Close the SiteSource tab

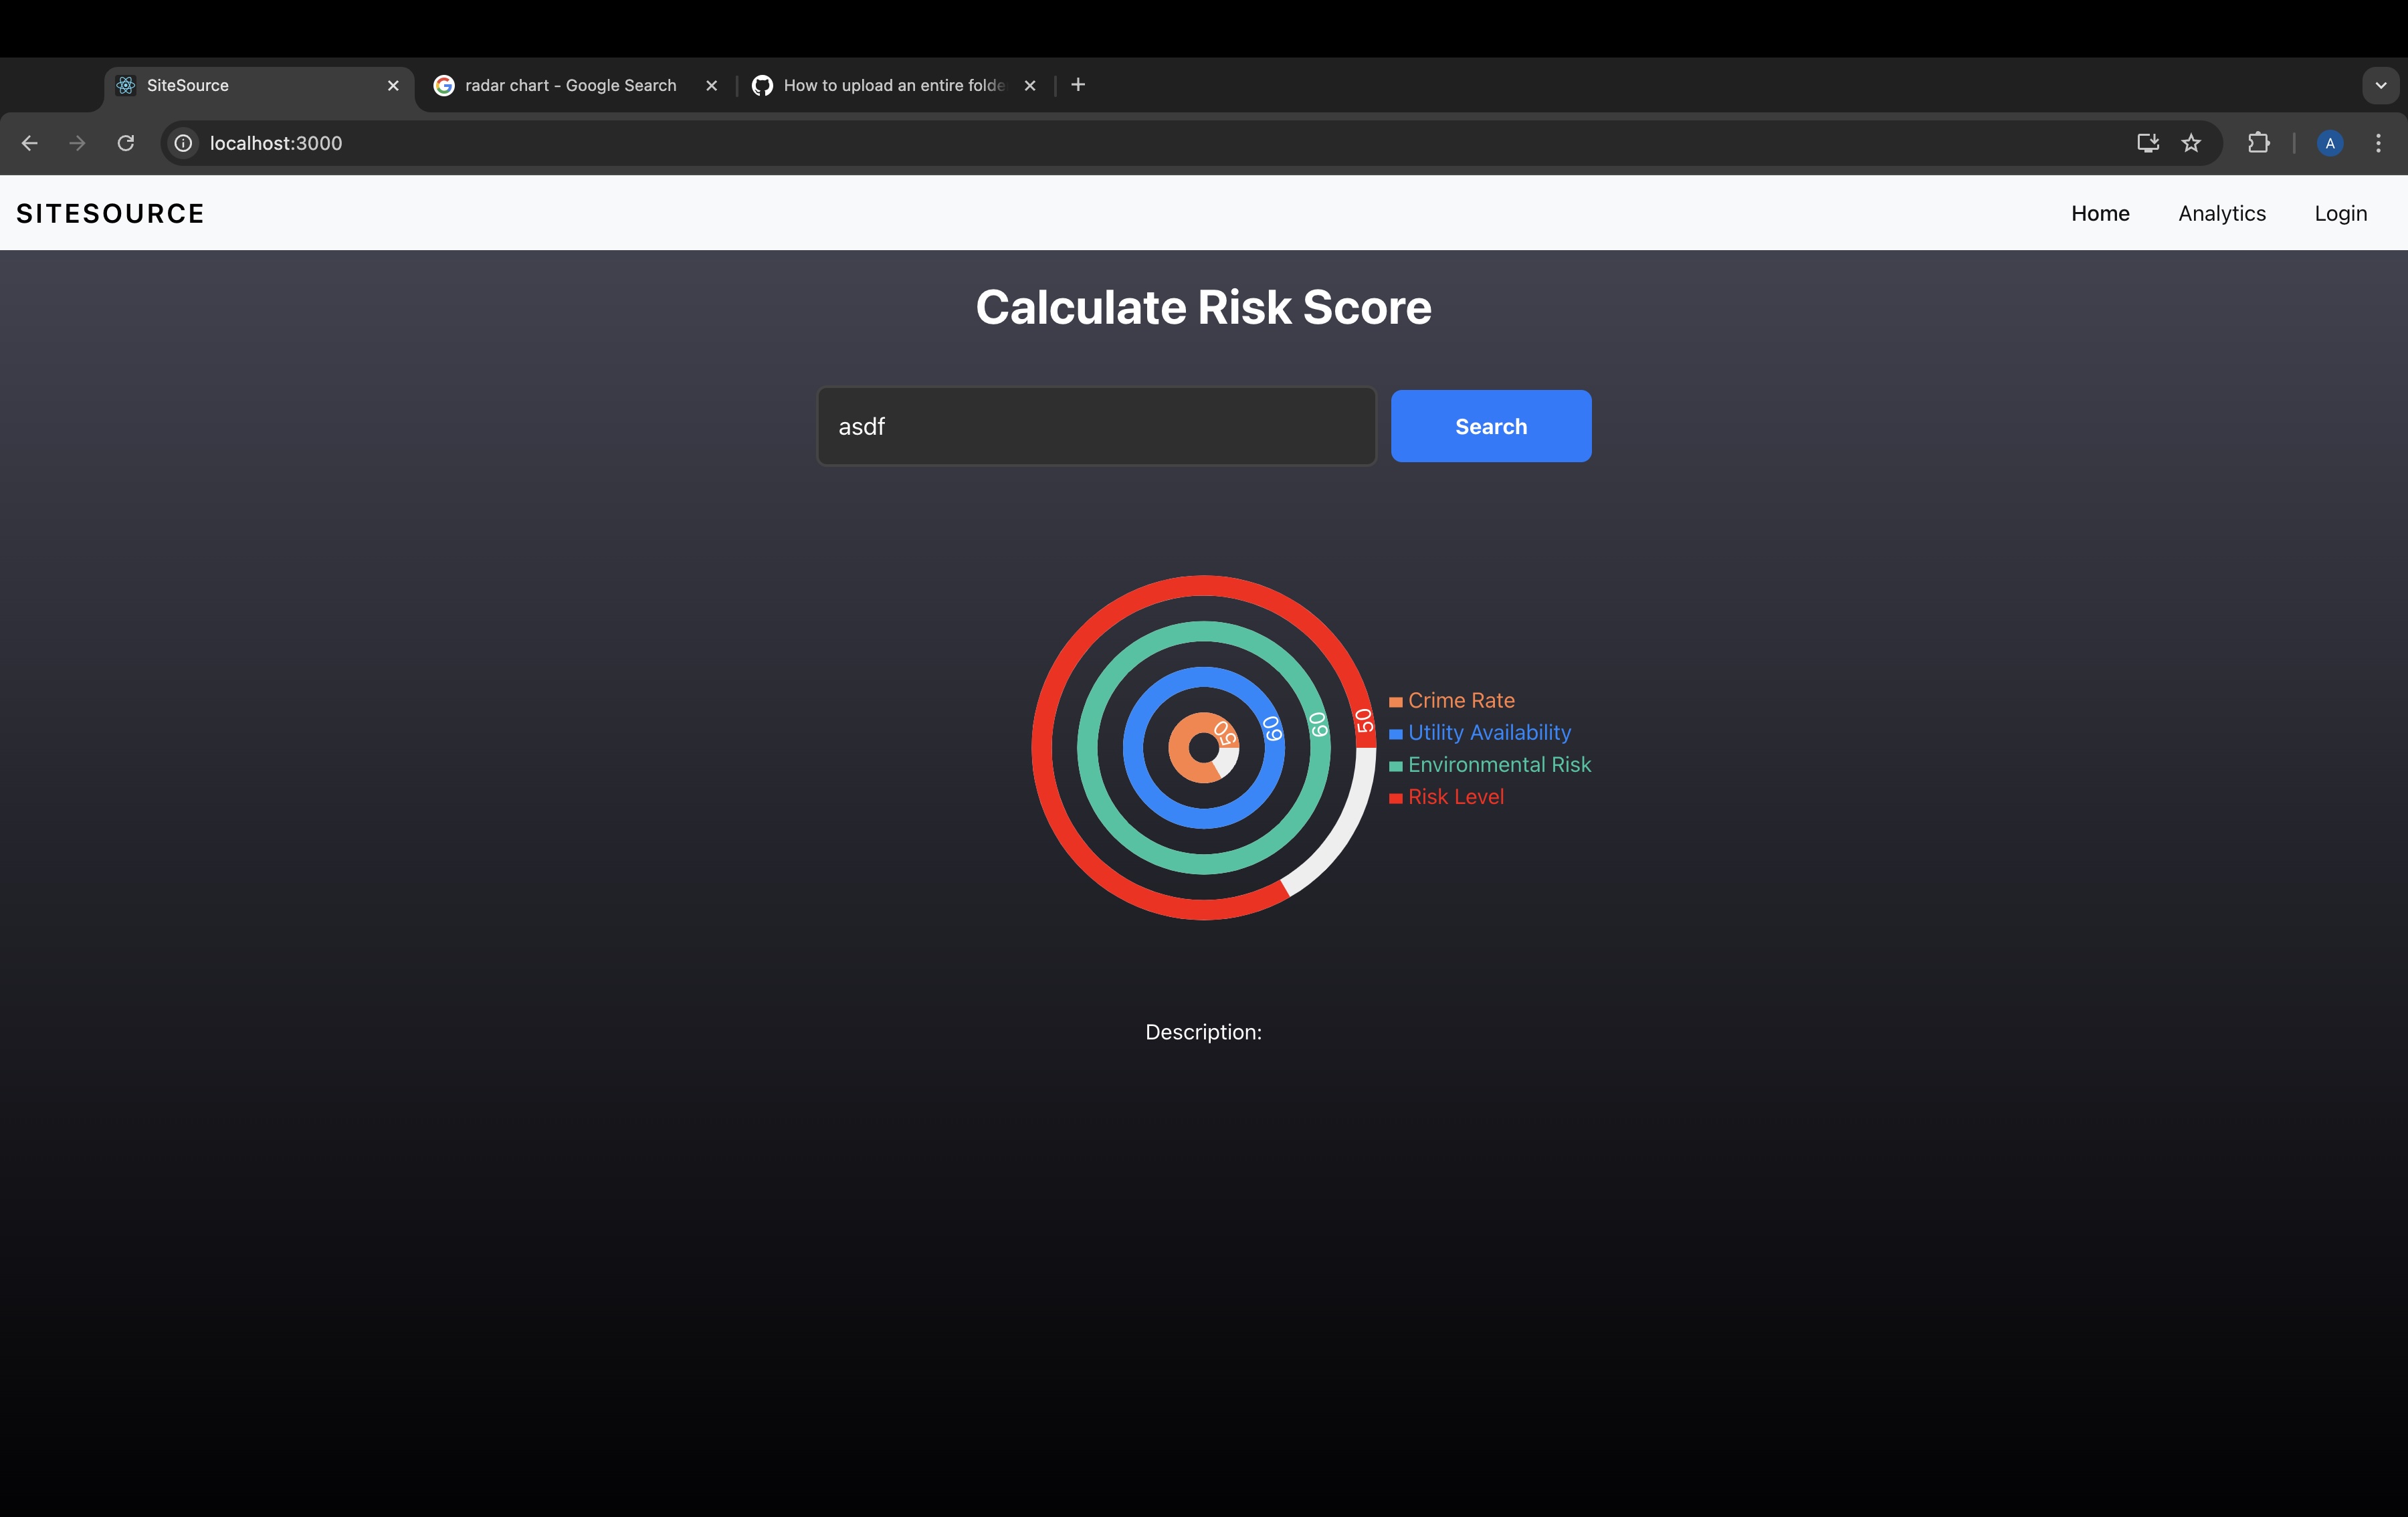coord(393,85)
